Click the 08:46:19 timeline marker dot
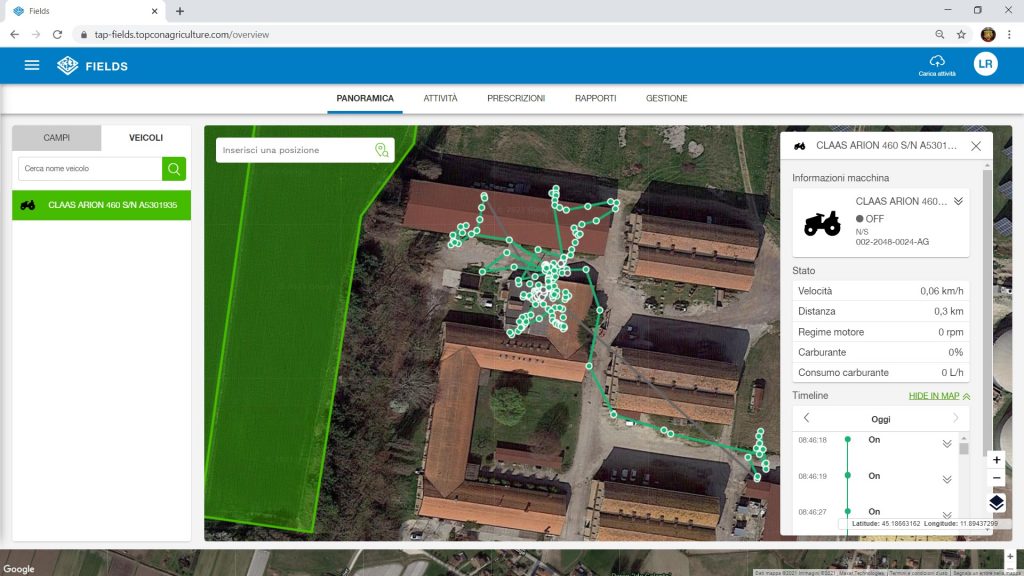1024x576 pixels. (848, 475)
